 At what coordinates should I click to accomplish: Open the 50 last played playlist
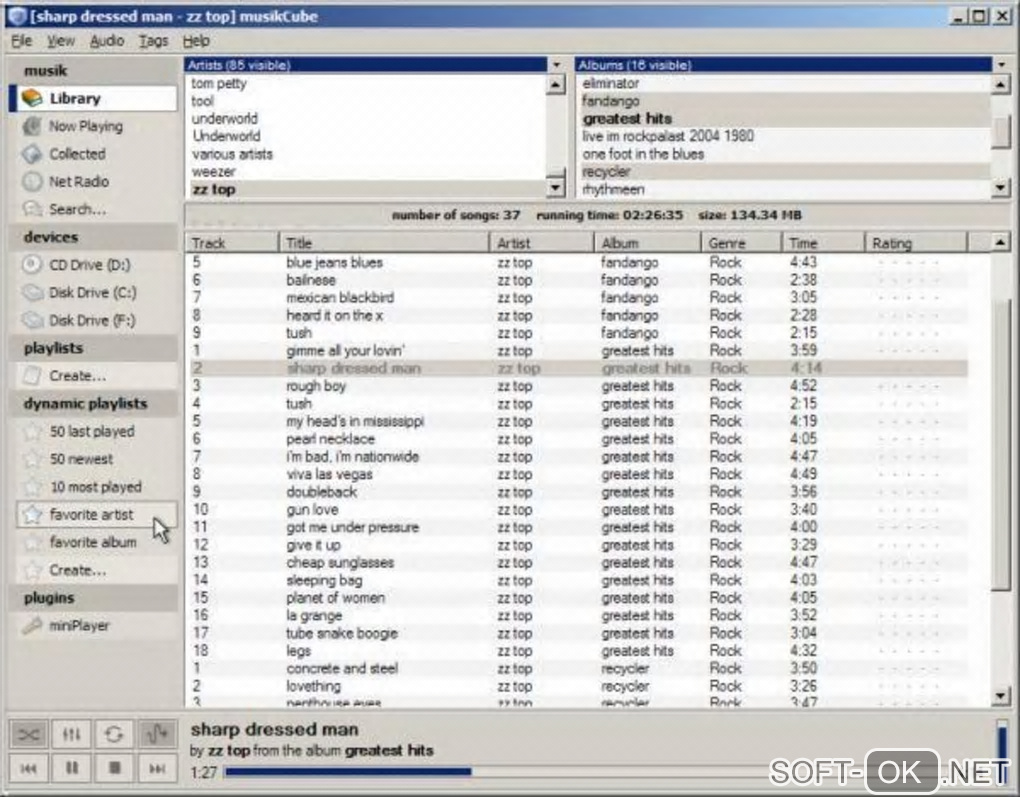click(x=94, y=431)
